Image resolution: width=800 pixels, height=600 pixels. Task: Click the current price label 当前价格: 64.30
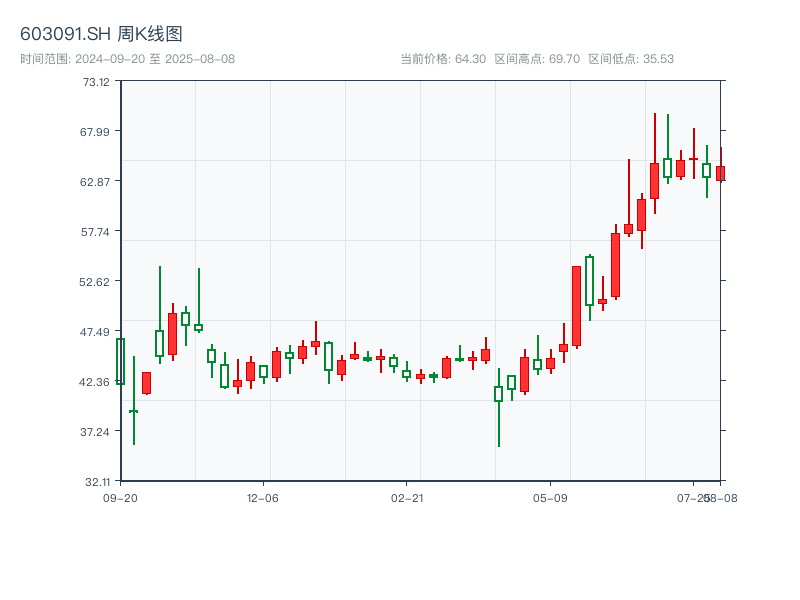point(443,59)
